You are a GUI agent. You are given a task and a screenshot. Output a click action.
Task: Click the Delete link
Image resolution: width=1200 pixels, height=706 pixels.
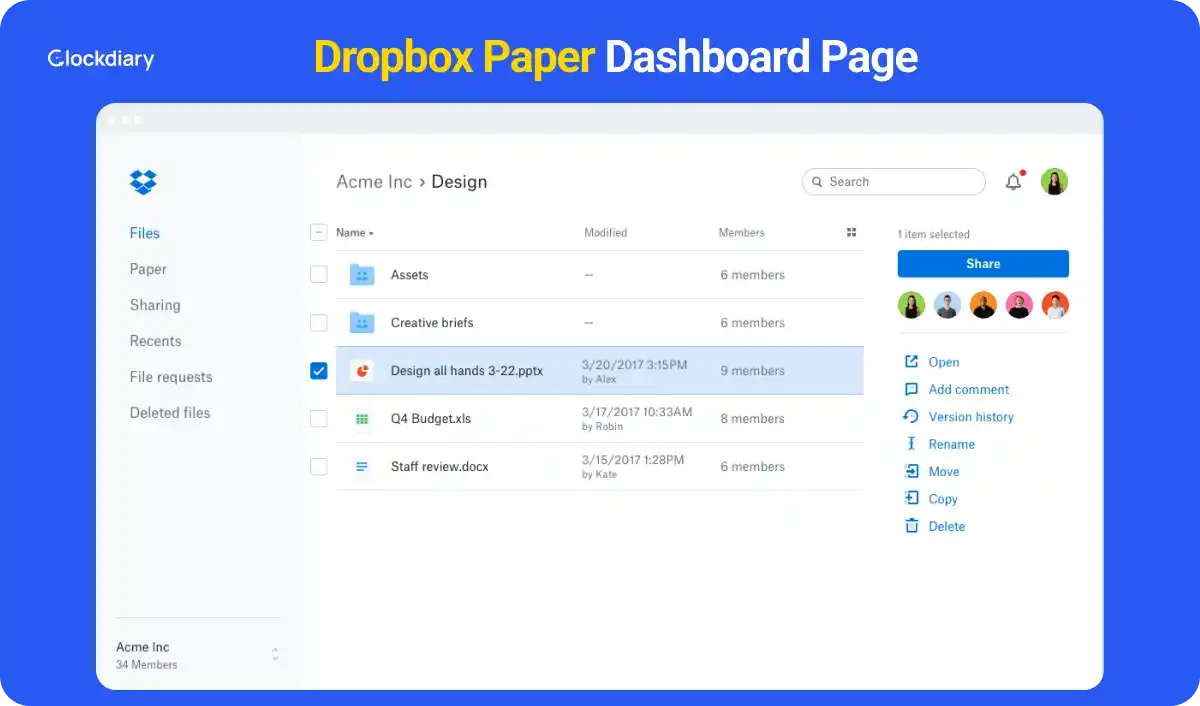pyautogui.click(x=947, y=526)
